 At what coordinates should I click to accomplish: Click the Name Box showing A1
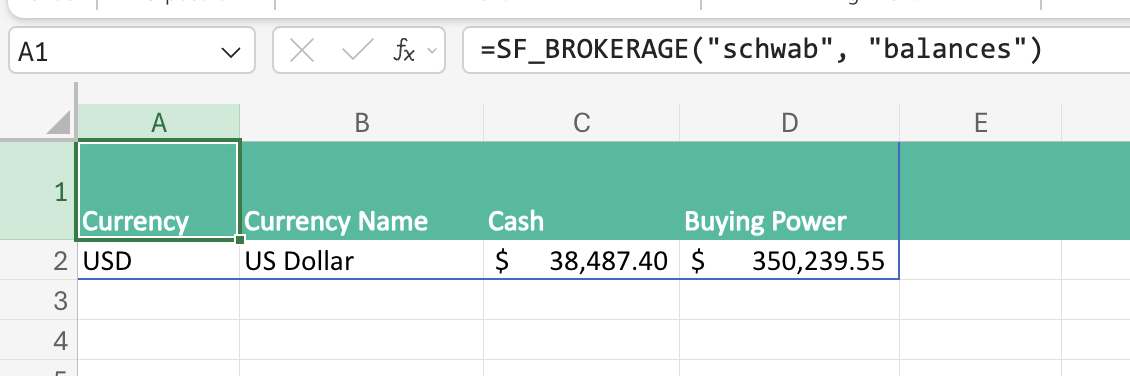click(131, 50)
